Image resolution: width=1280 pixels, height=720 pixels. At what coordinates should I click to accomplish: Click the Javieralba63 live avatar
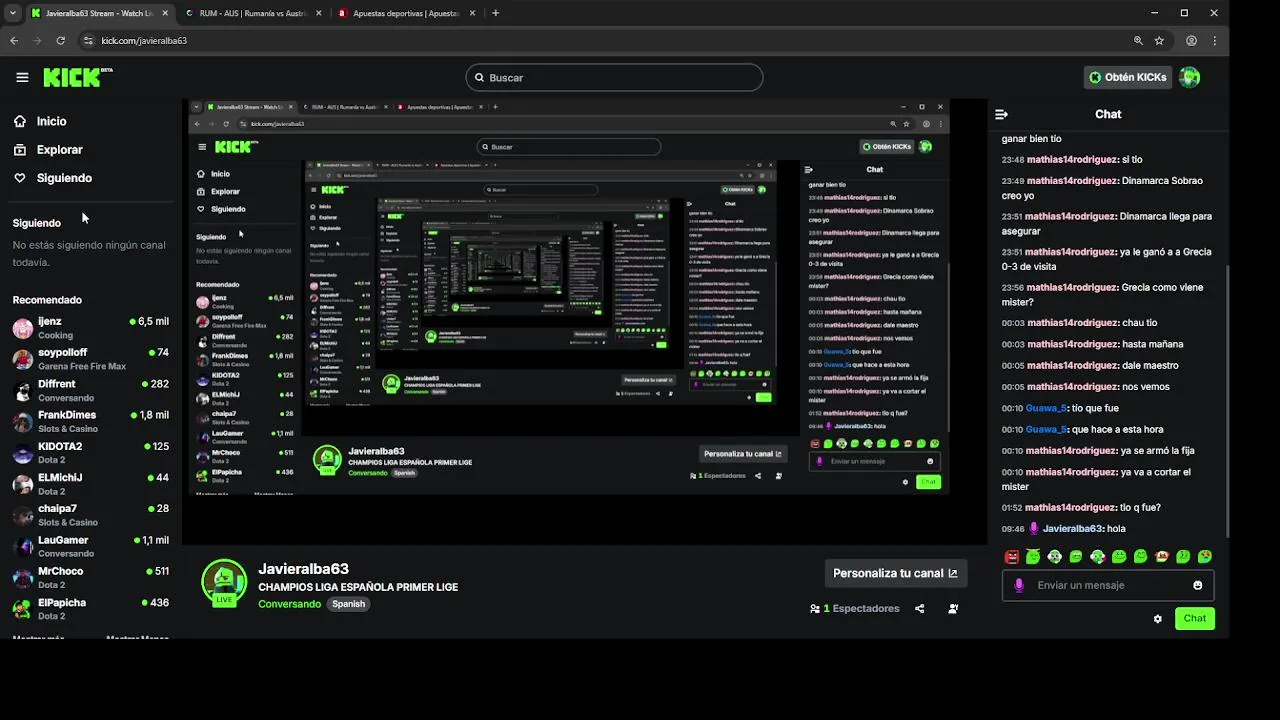coord(224,583)
